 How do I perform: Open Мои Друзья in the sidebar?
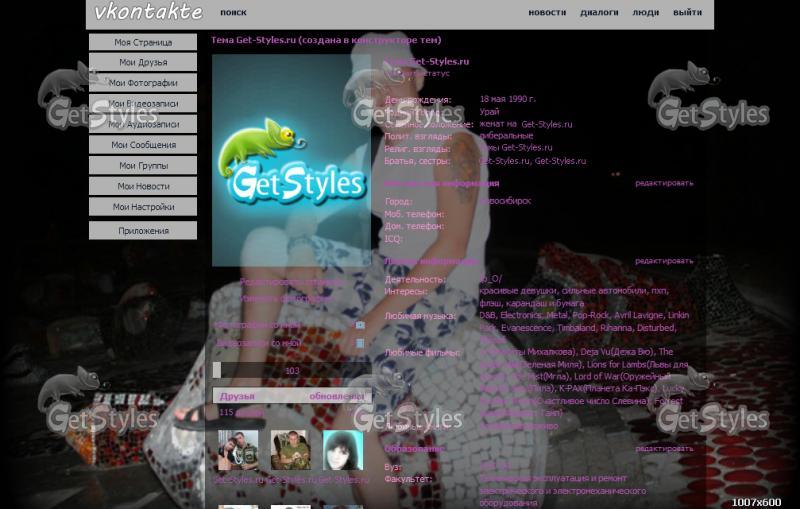tap(143, 62)
